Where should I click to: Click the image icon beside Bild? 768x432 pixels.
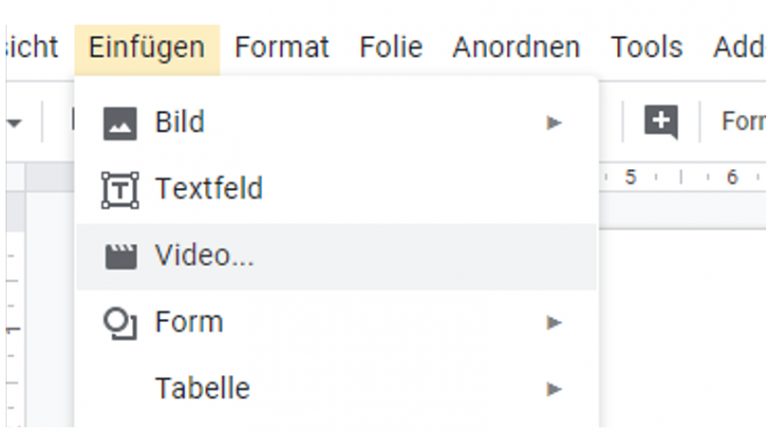tap(120, 124)
